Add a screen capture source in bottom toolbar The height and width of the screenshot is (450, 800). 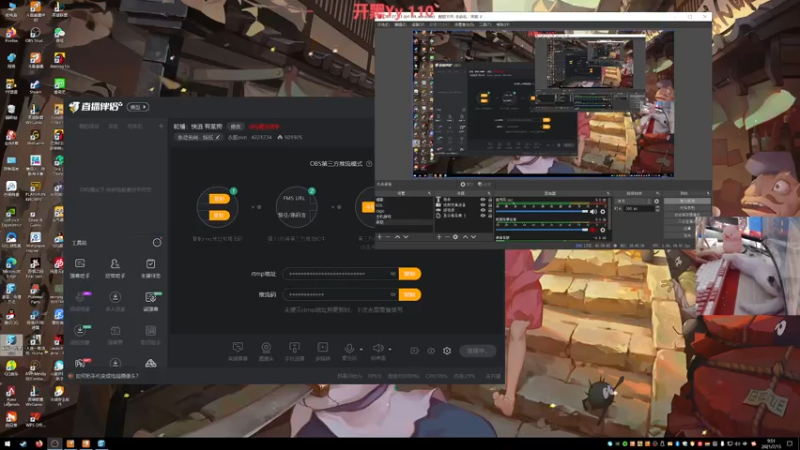click(x=238, y=351)
